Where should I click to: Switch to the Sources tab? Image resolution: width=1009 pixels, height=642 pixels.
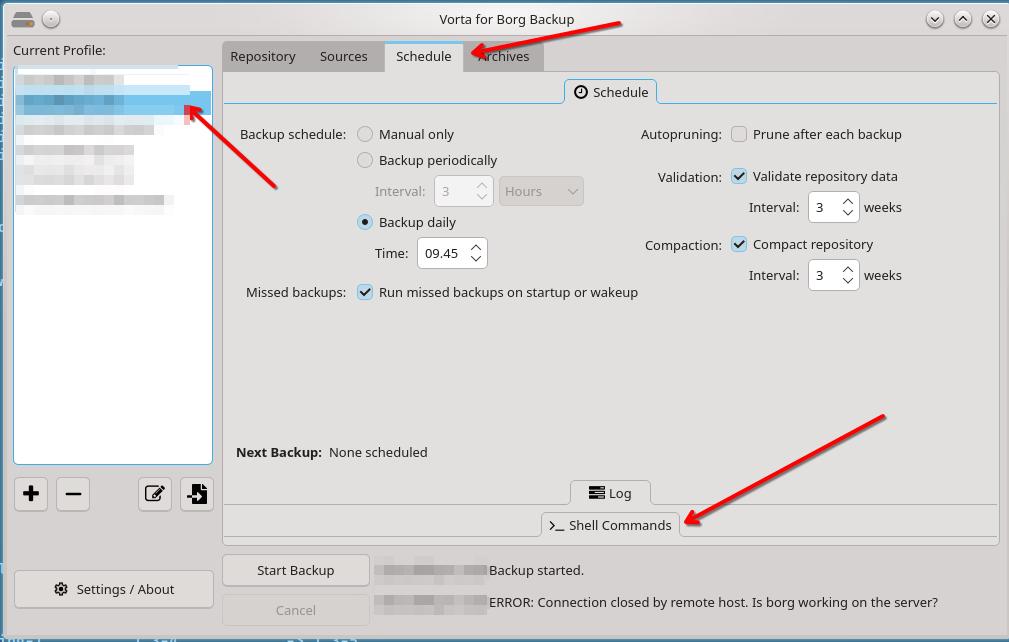pyautogui.click(x=344, y=57)
